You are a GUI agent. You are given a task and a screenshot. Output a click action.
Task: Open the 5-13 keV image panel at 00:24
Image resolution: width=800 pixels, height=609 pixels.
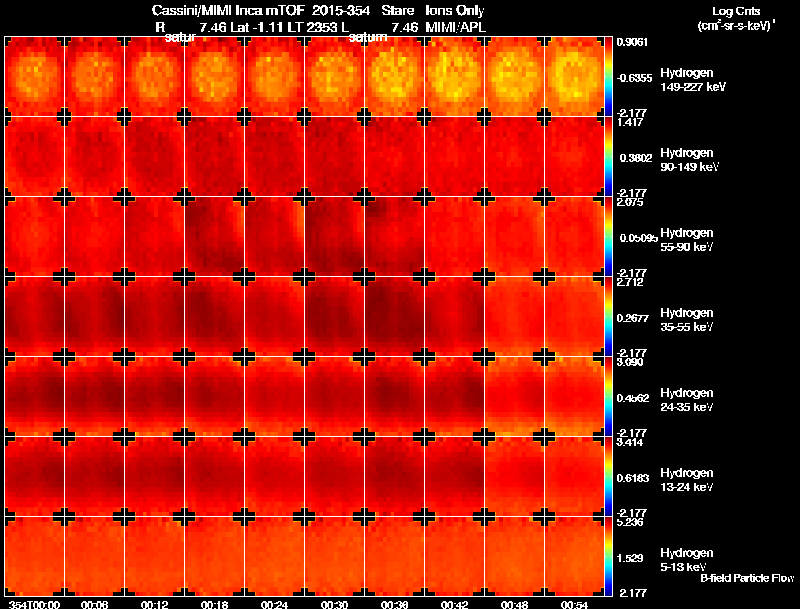coord(274,557)
